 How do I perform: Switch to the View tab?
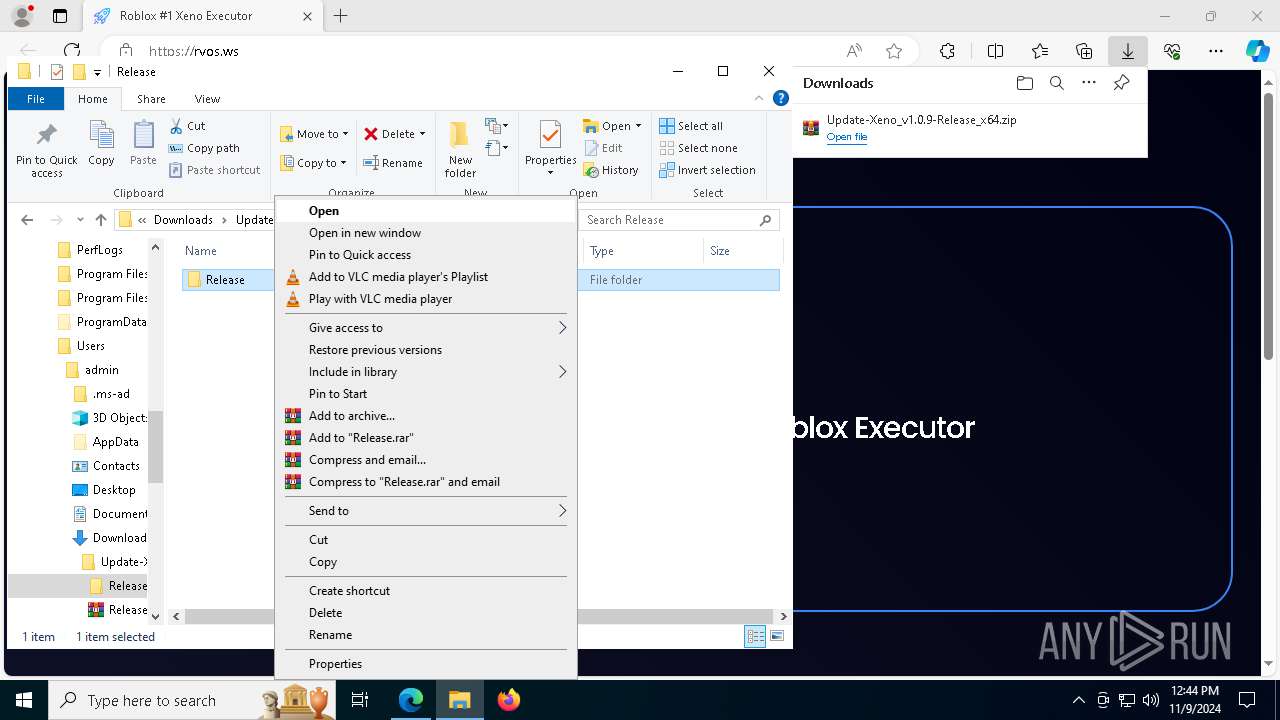207,99
